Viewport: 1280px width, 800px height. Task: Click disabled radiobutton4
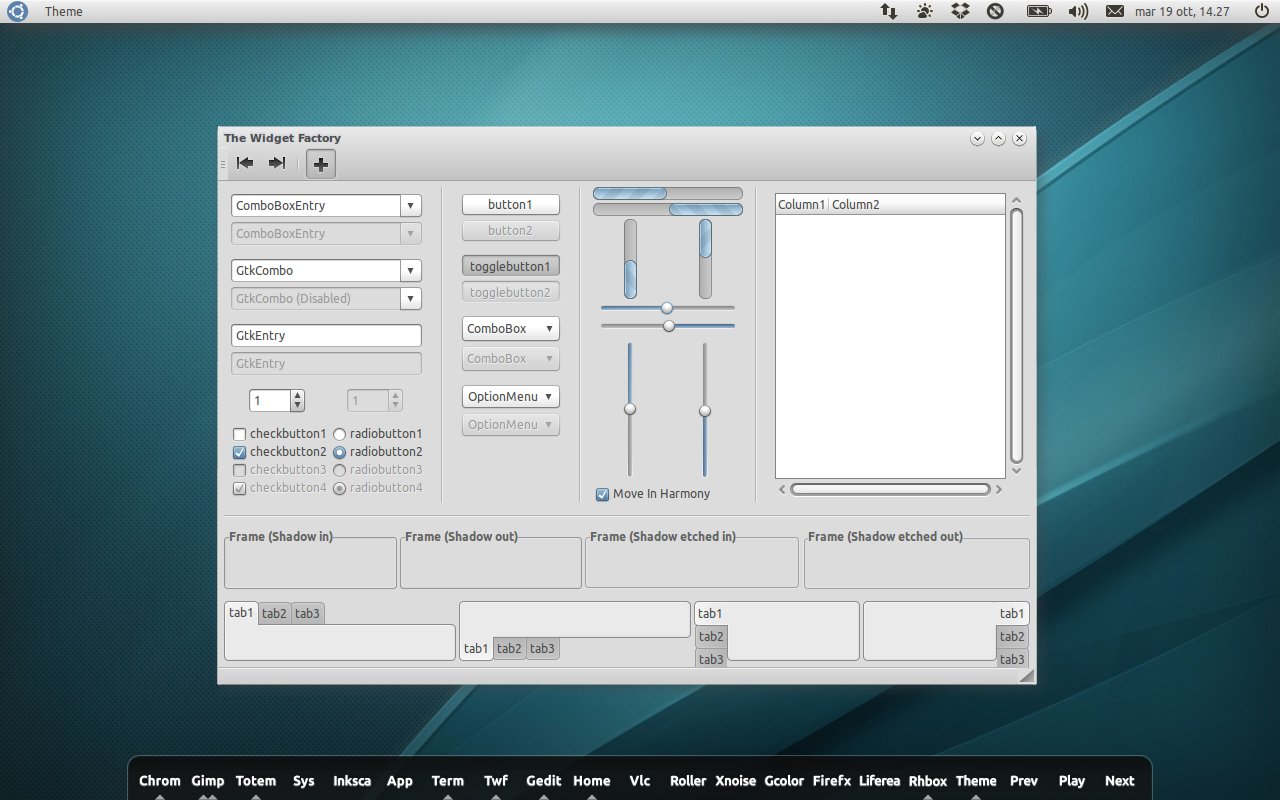coord(339,488)
